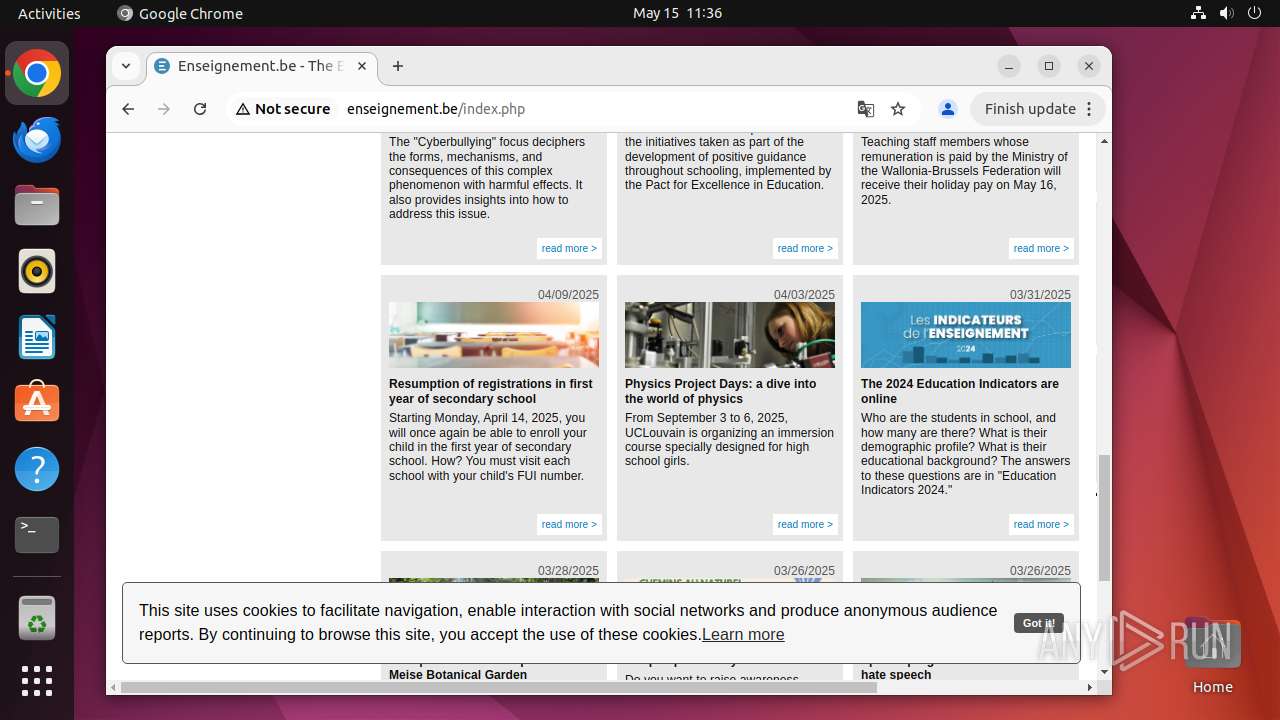Open the Chrome profile avatar
The height and width of the screenshot is (720, 1280).
click(x=948, y=109)
